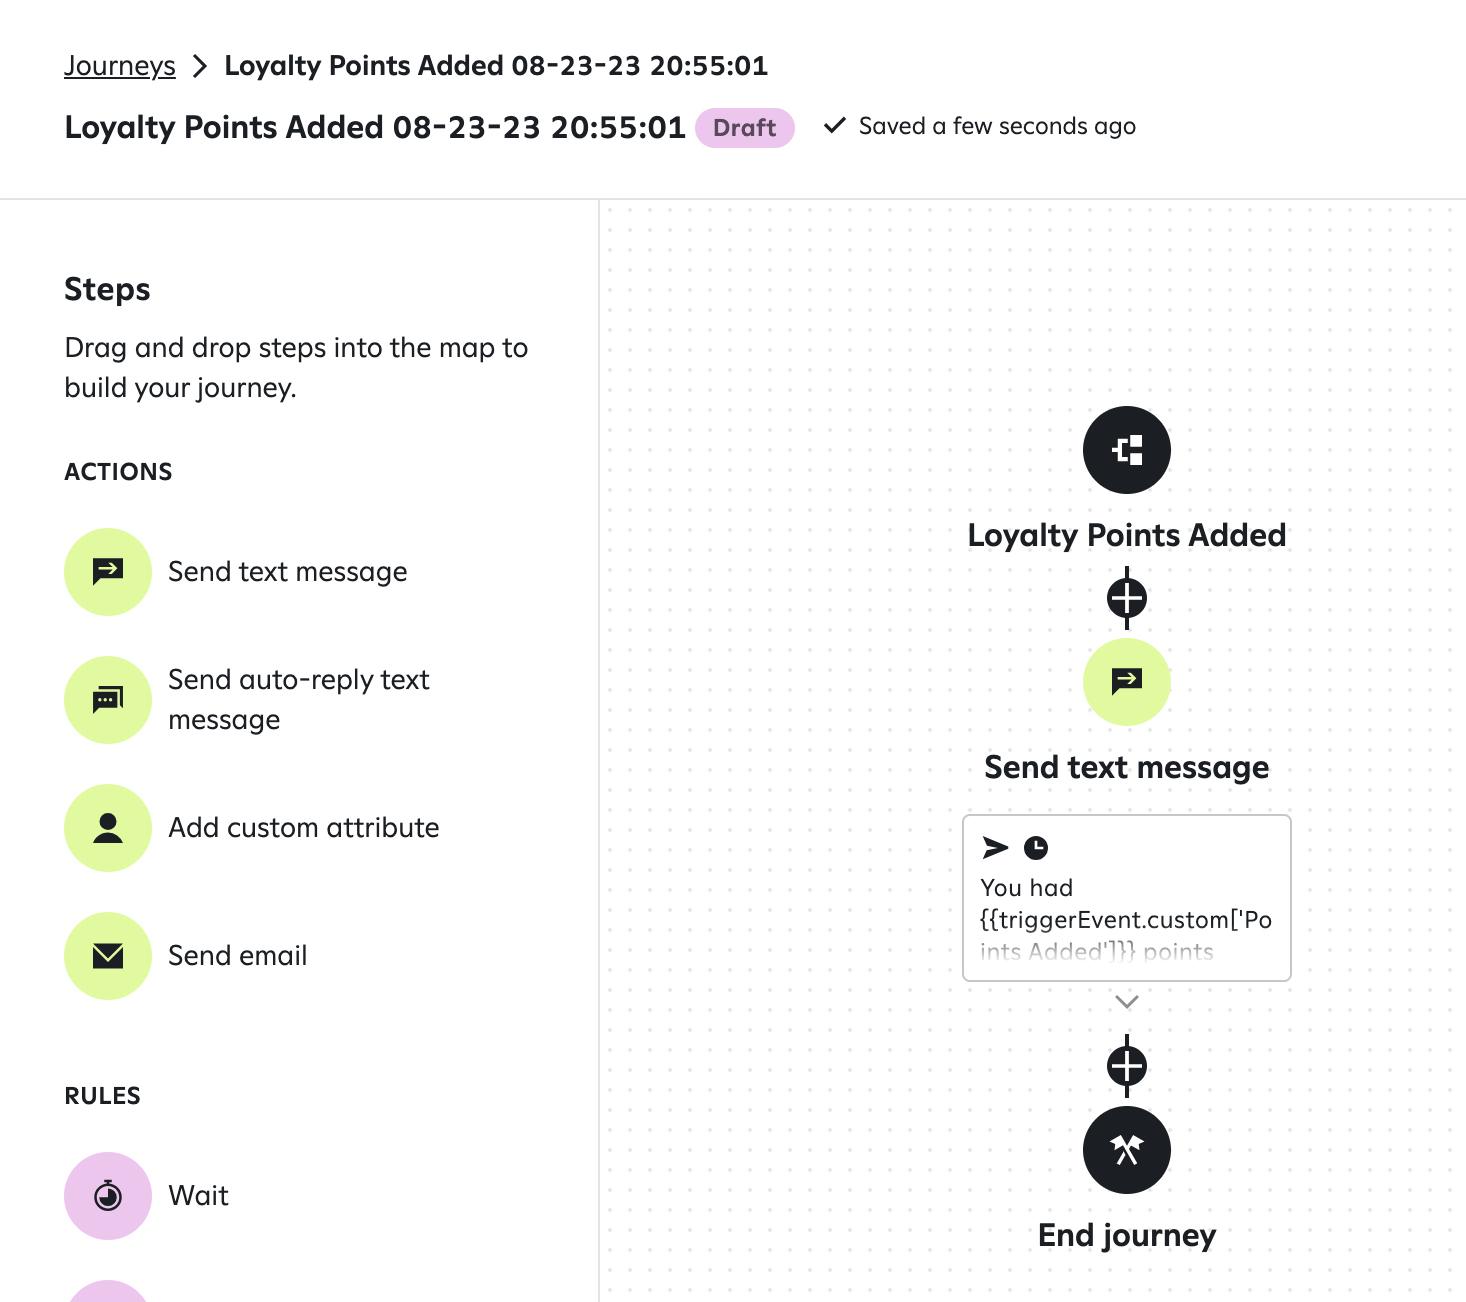Click the Draft status badge
The image size is (1466, 1302).
745,128
